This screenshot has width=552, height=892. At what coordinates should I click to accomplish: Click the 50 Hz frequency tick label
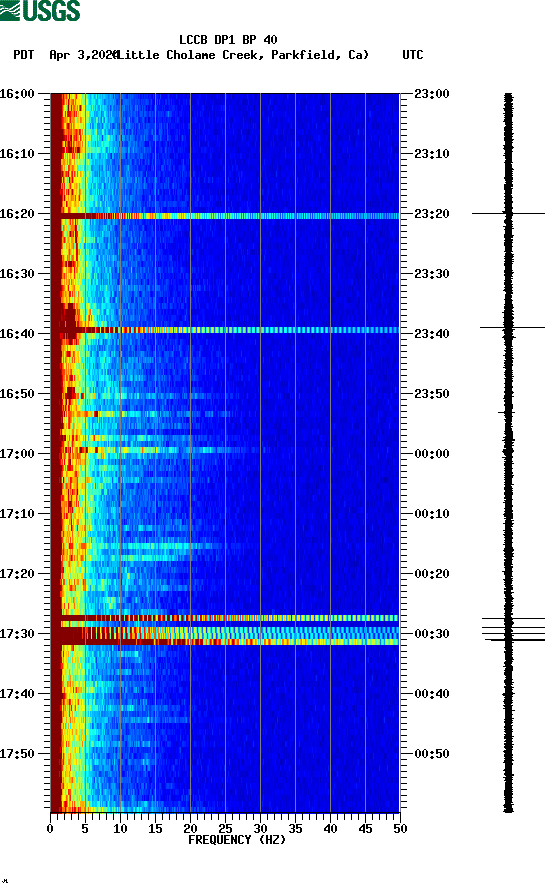click(400, 829)
